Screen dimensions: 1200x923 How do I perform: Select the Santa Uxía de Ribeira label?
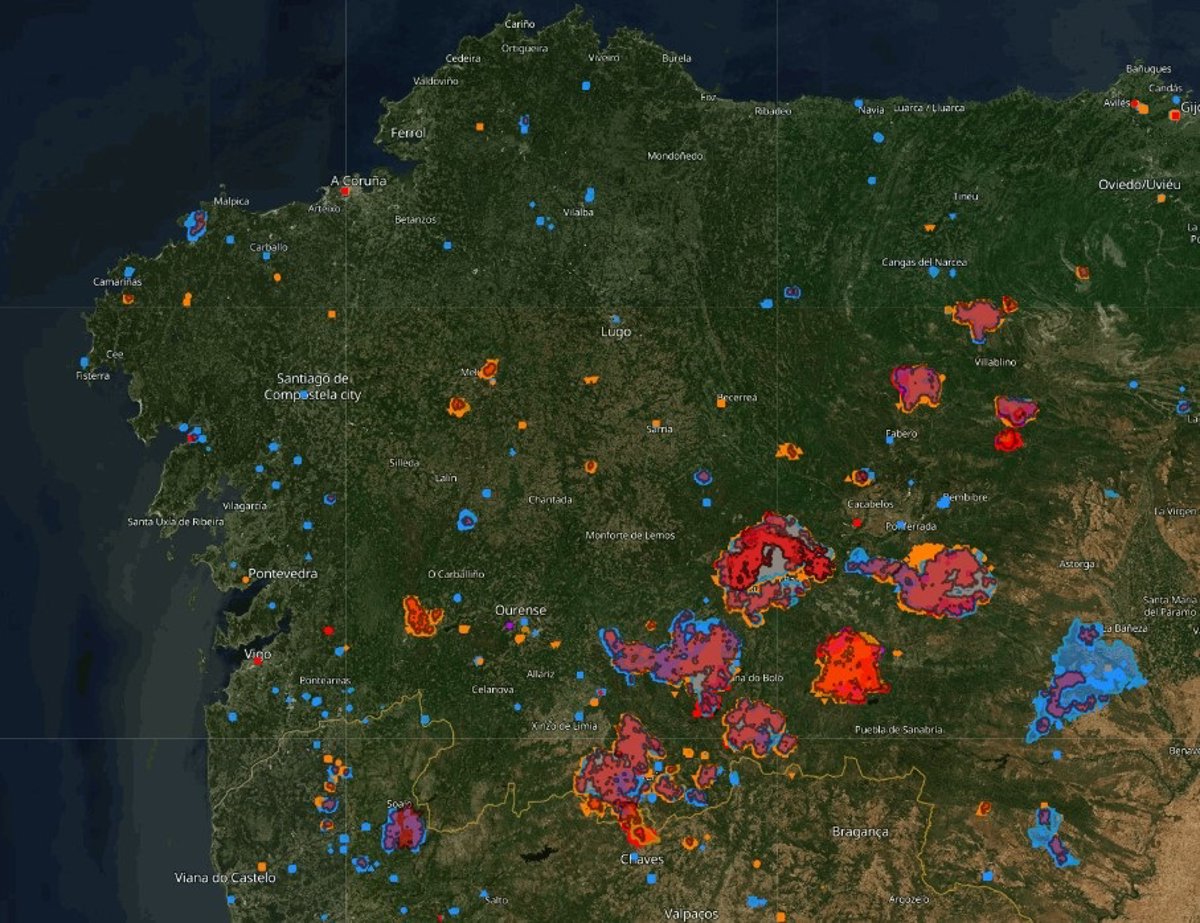(175, 522)
